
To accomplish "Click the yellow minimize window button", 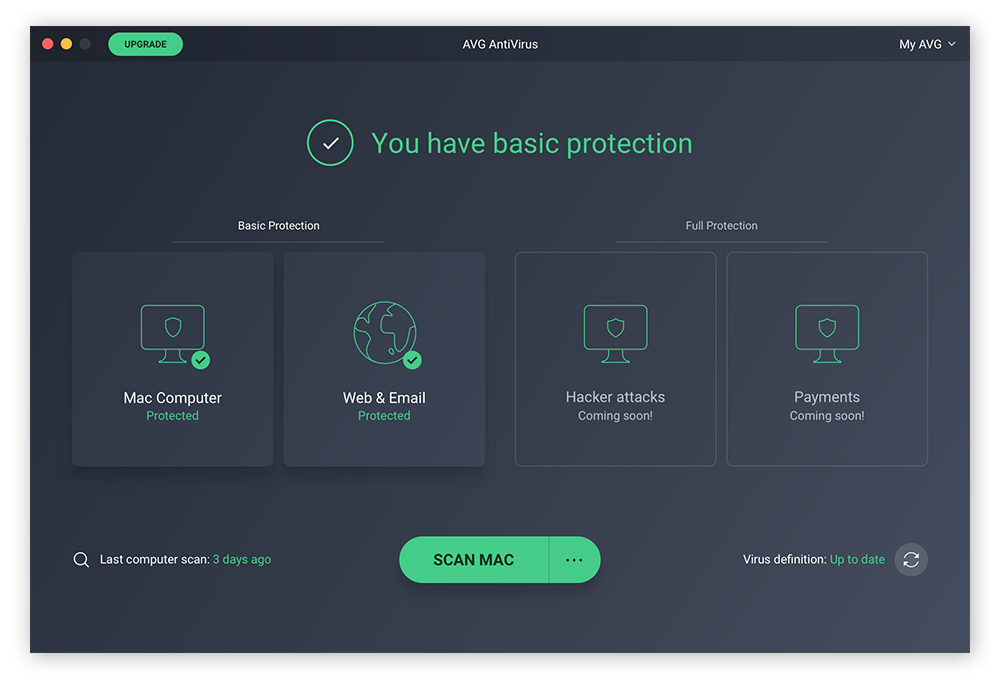I will [x=66, y=44].
